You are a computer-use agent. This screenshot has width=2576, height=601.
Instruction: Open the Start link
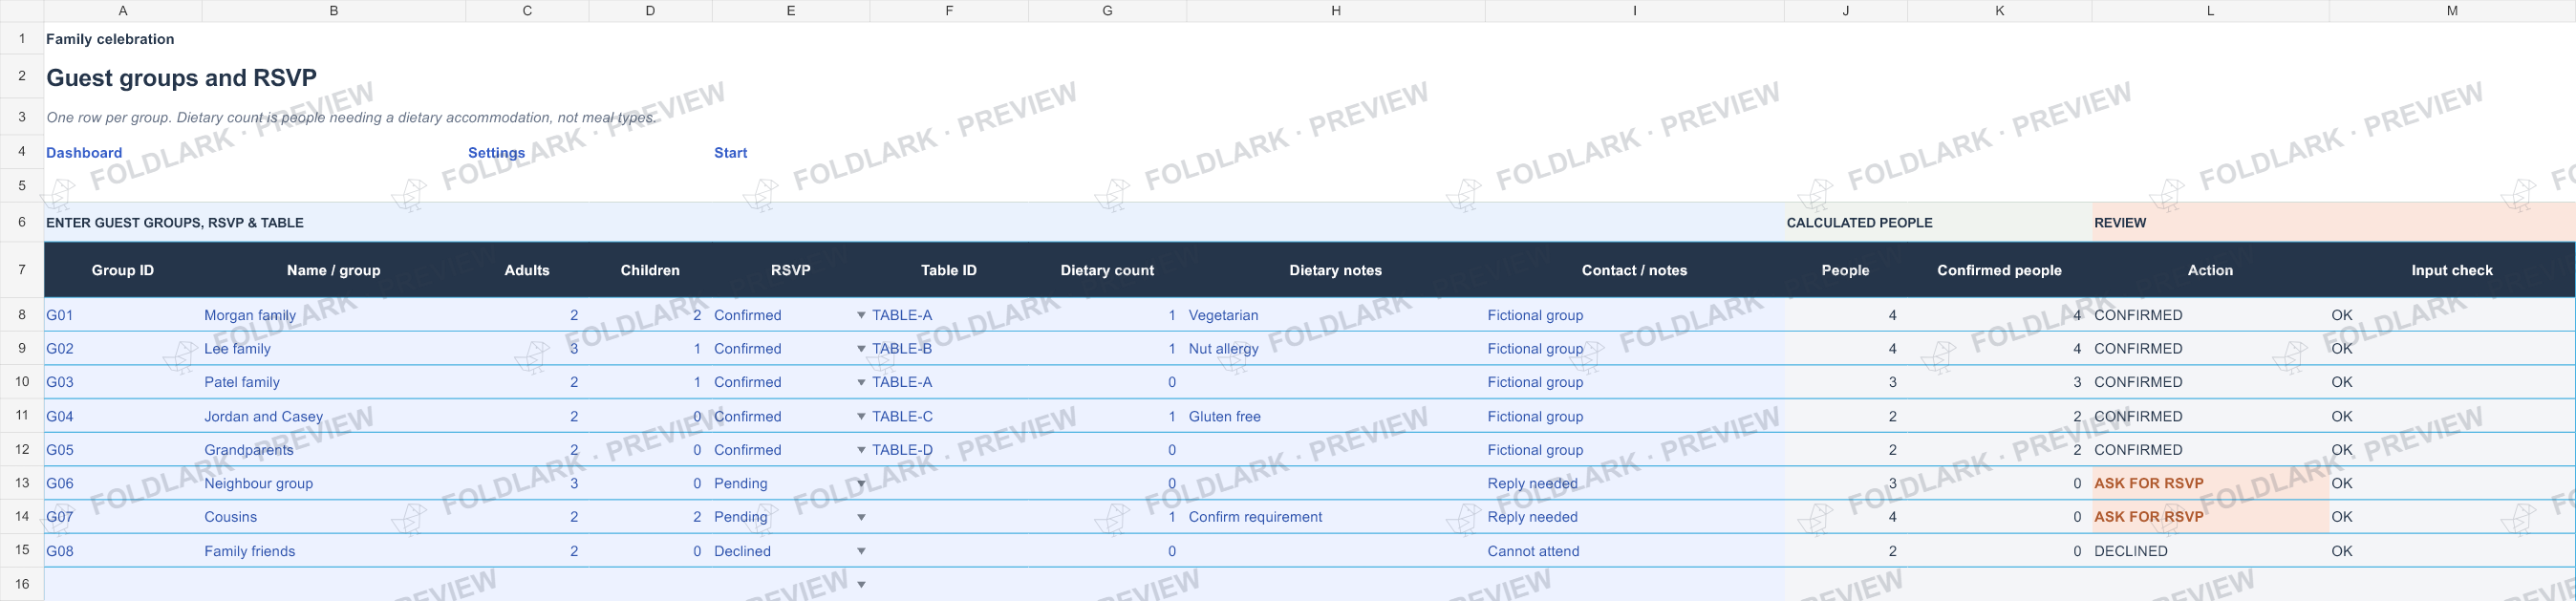[x=730, y=153]
